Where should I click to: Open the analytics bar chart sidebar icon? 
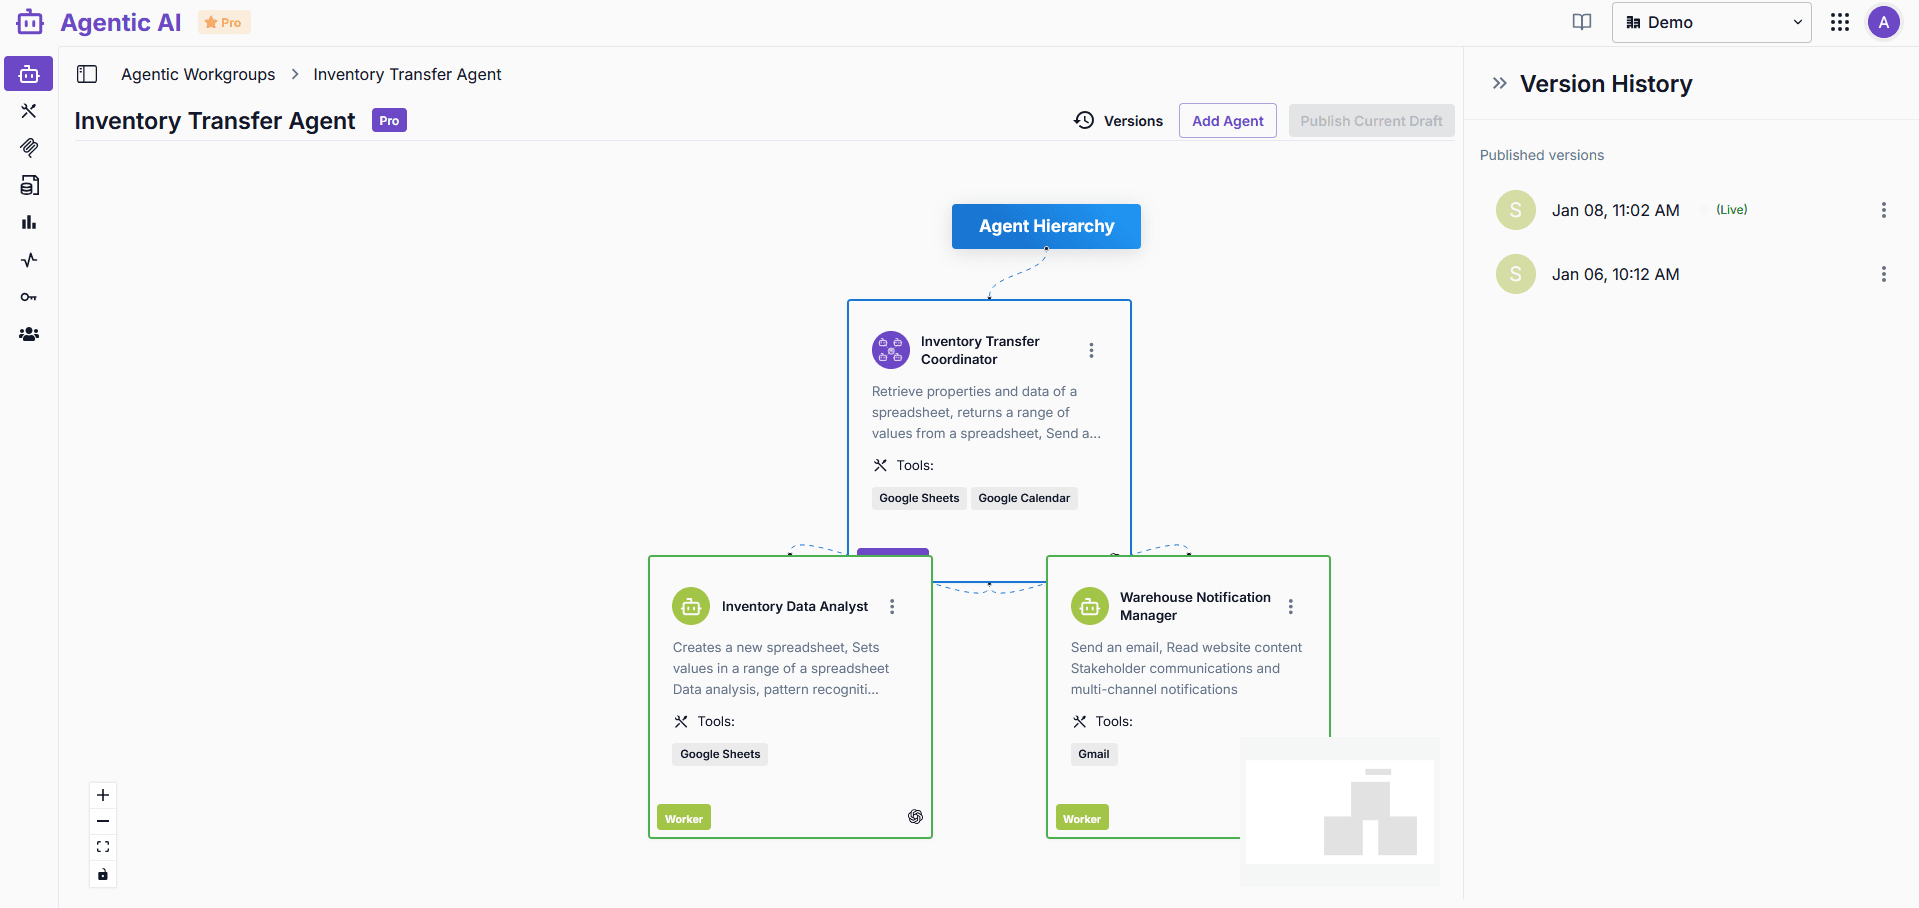click(x=29, y=222)
